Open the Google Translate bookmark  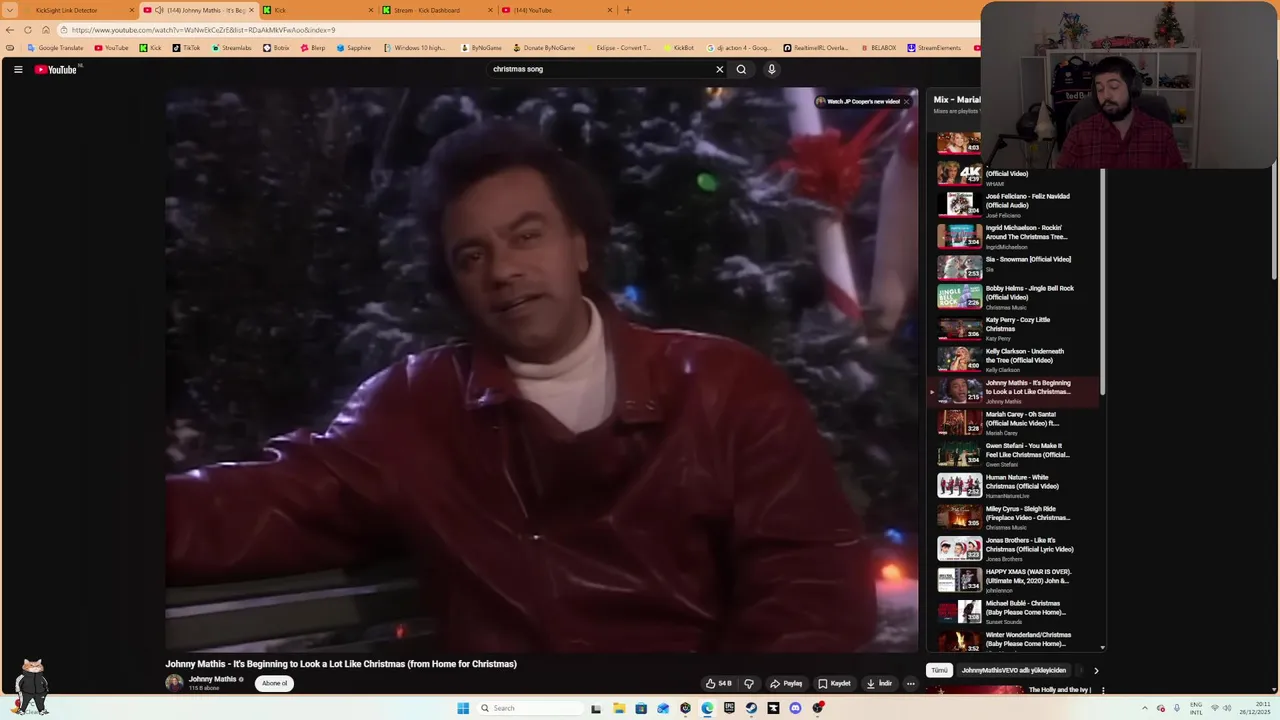coord(56,48)
